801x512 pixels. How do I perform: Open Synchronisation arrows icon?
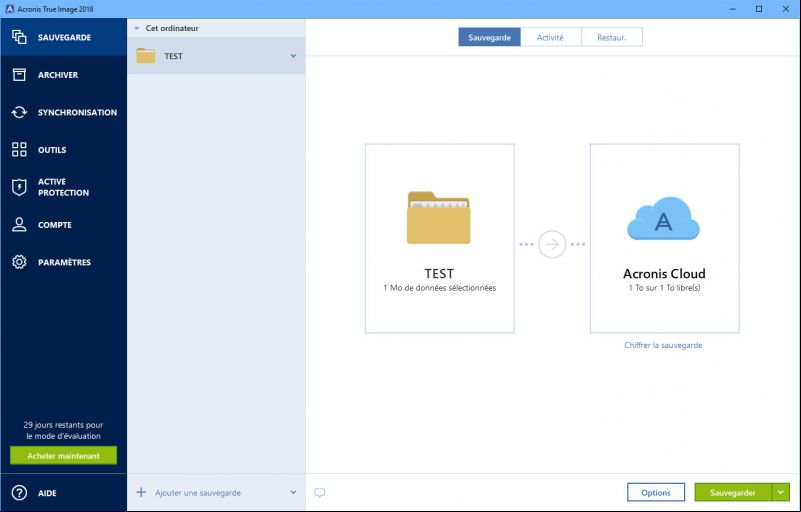pos(19,112)
